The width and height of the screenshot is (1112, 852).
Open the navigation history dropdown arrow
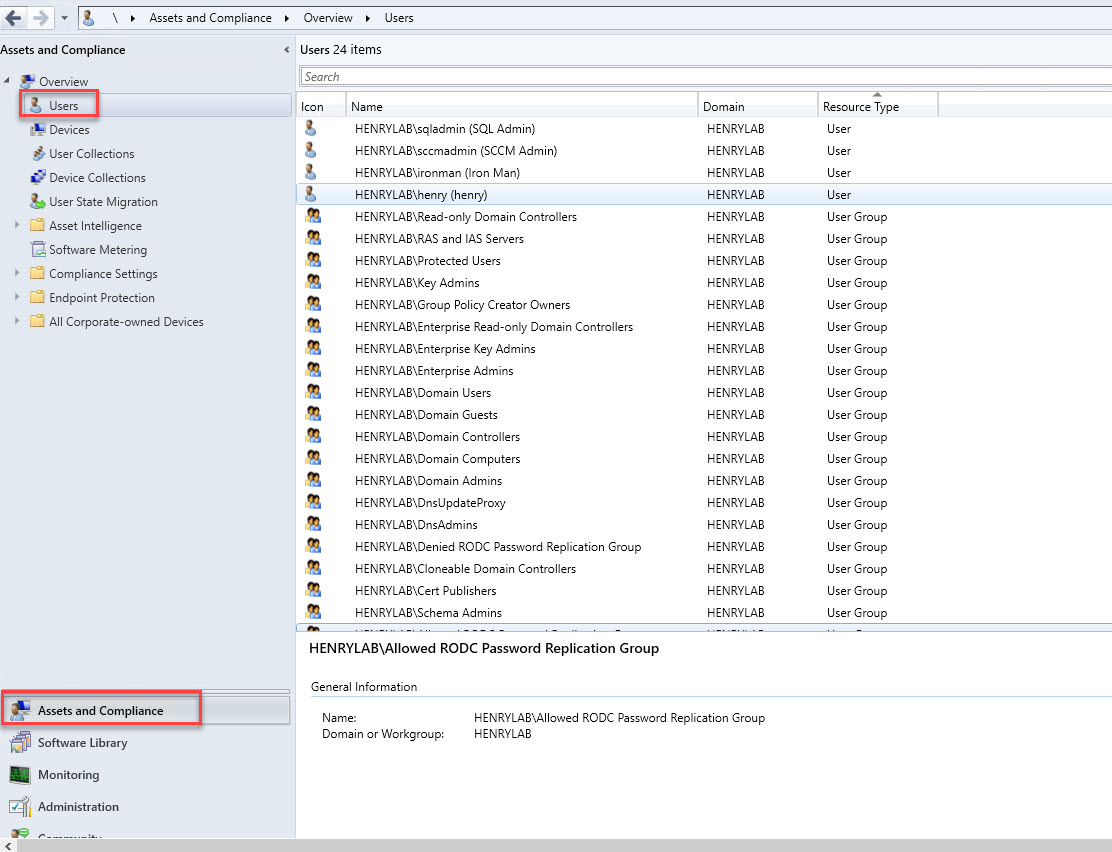coord(64,18)
